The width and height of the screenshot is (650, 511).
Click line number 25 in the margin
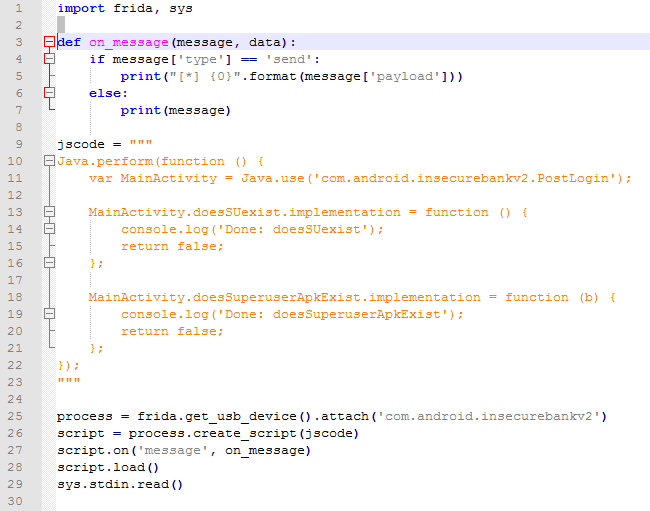click(19, 416)
